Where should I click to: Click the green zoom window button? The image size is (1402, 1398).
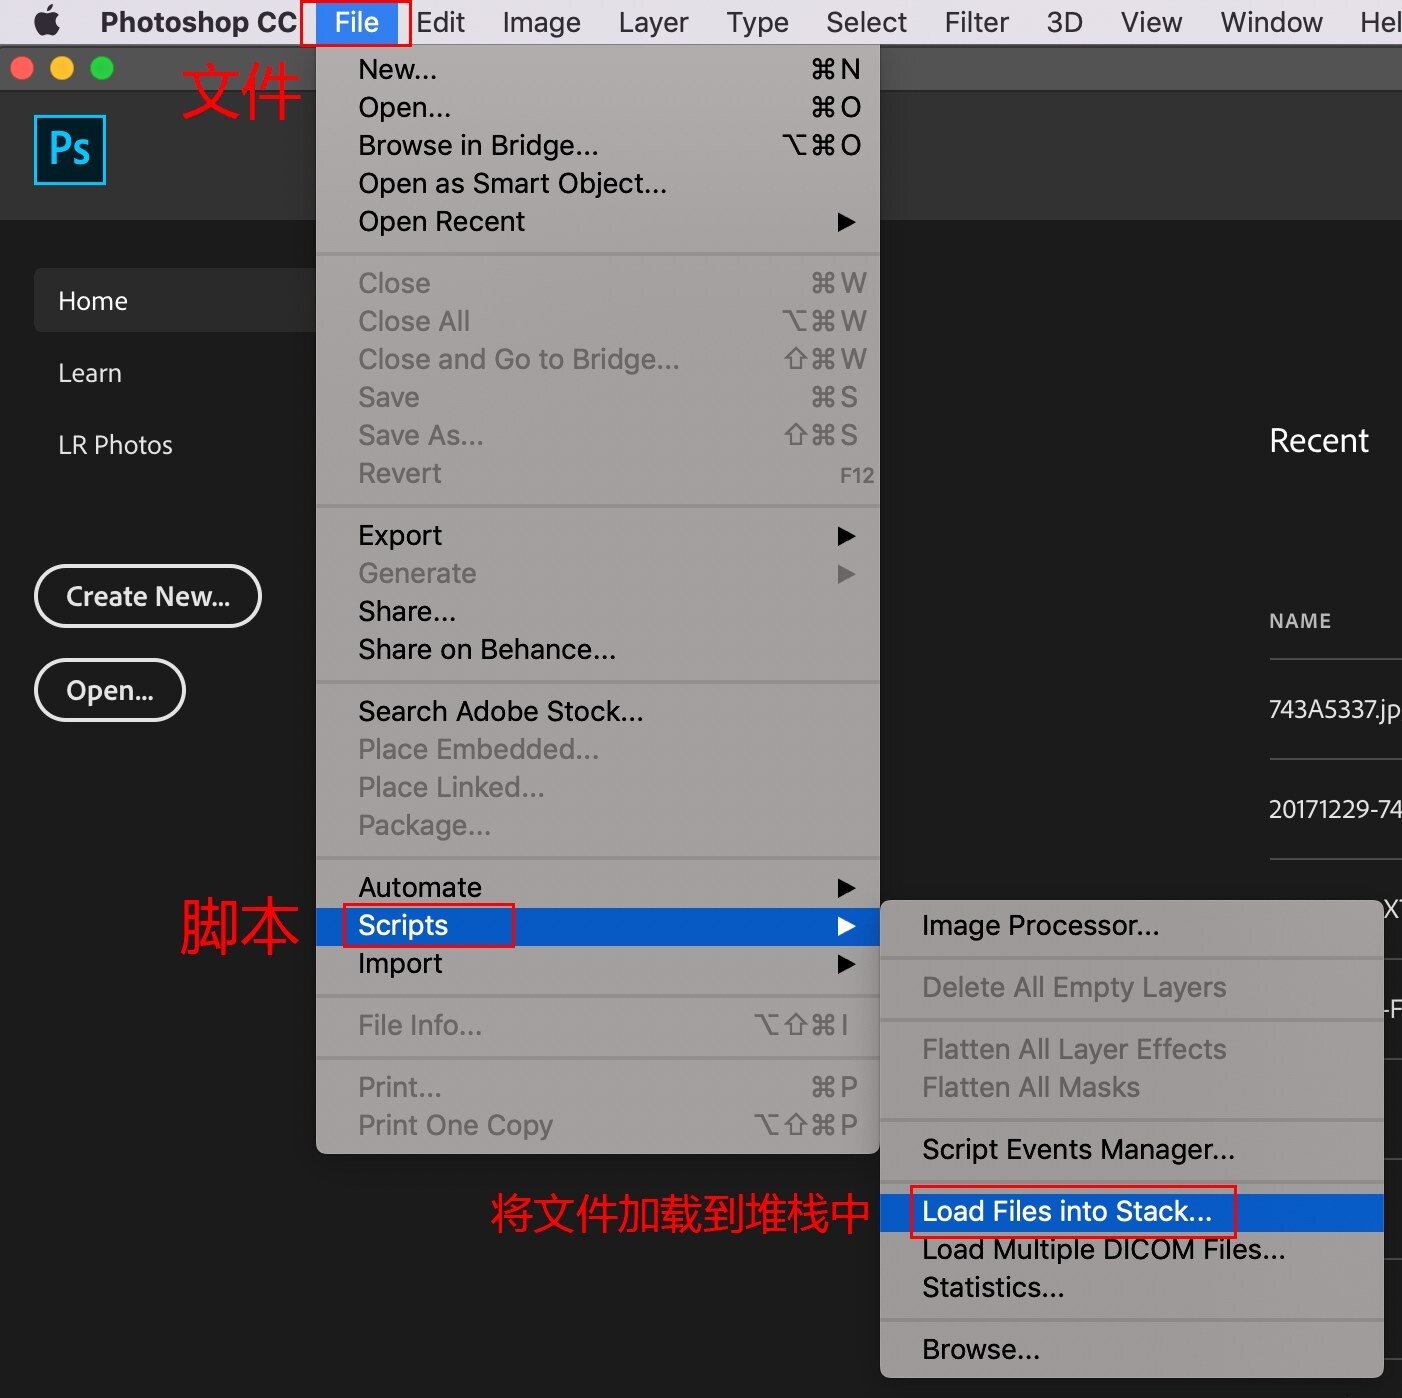click(102, 68)
